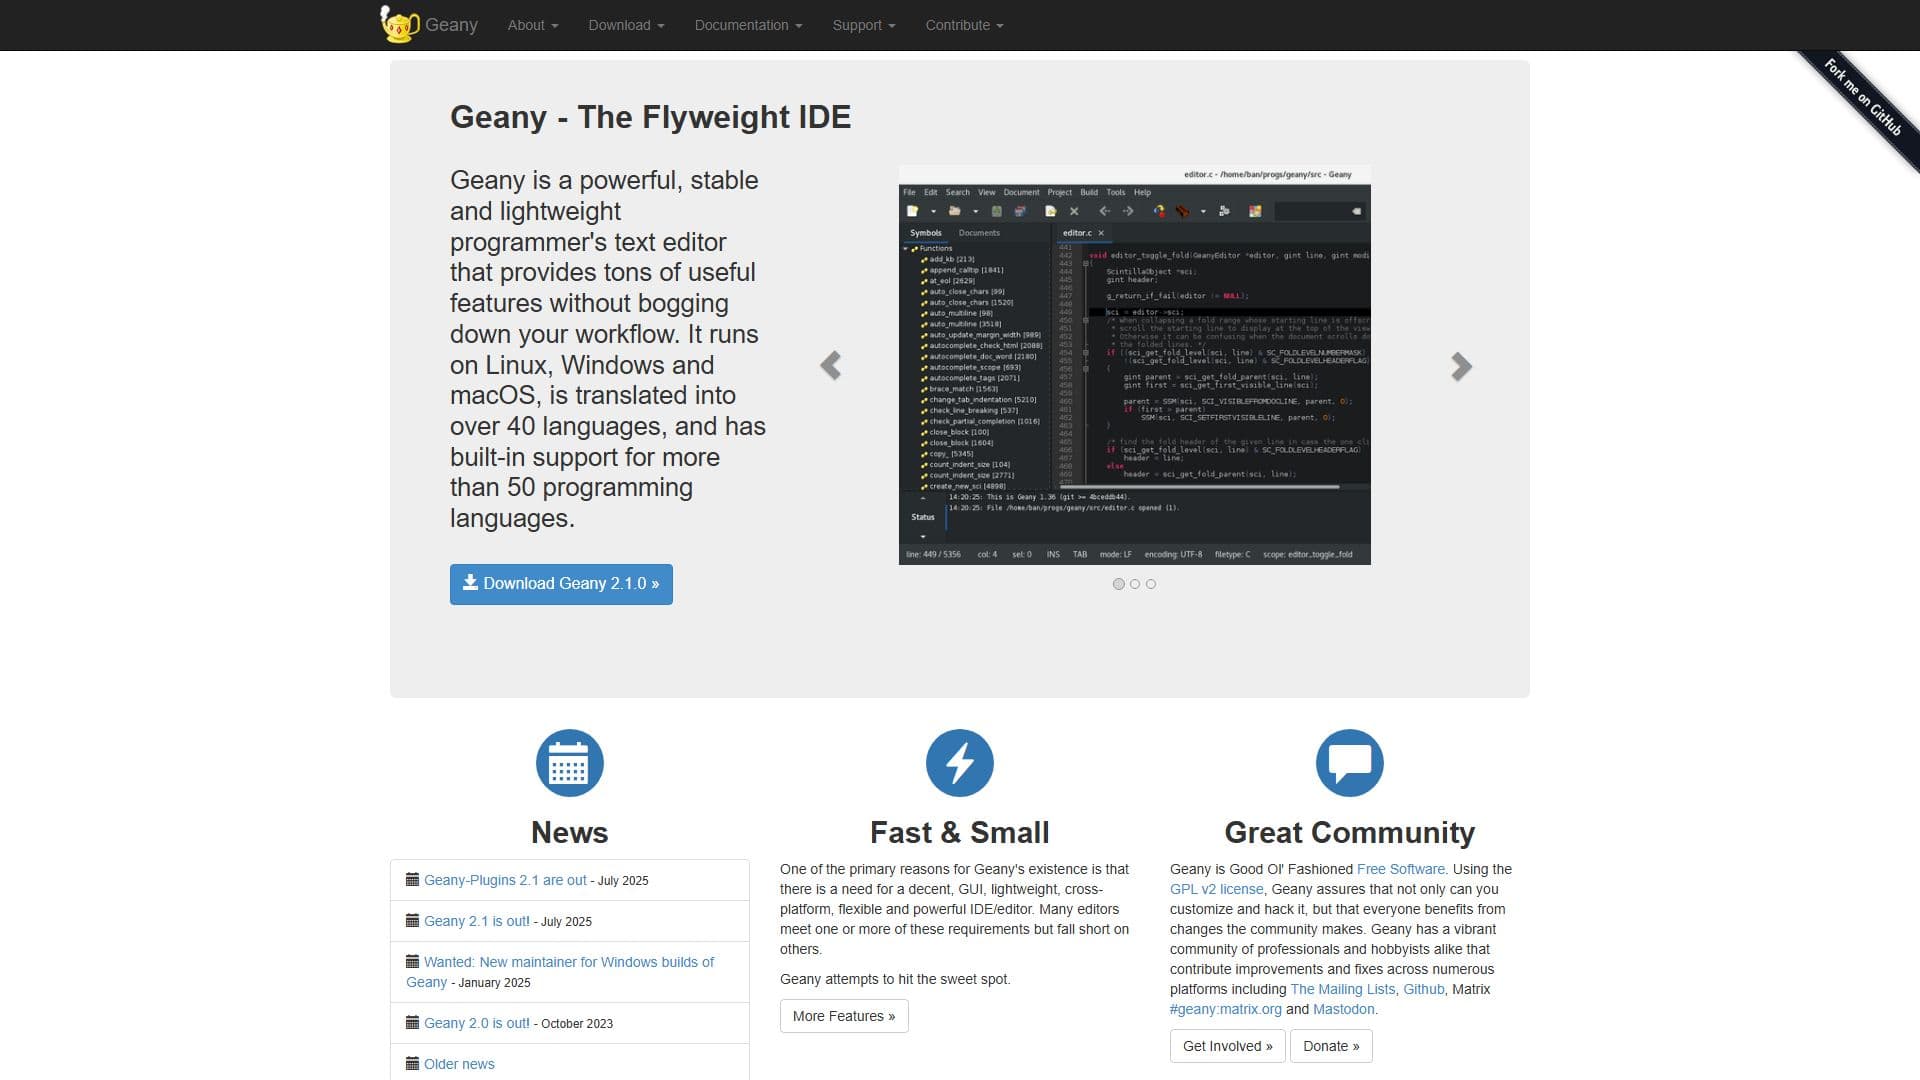Click the Great Community heading
1920x1080 pixels.
[x=1350, y=832]
